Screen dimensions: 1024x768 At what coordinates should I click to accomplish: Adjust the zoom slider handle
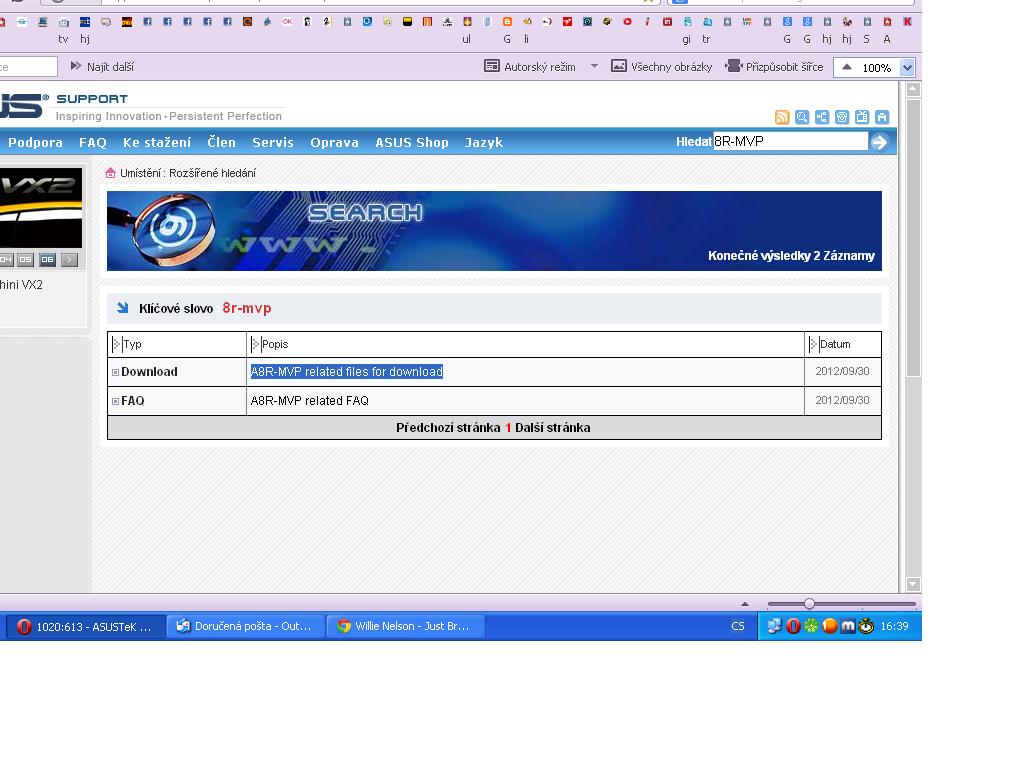[809, 604]
